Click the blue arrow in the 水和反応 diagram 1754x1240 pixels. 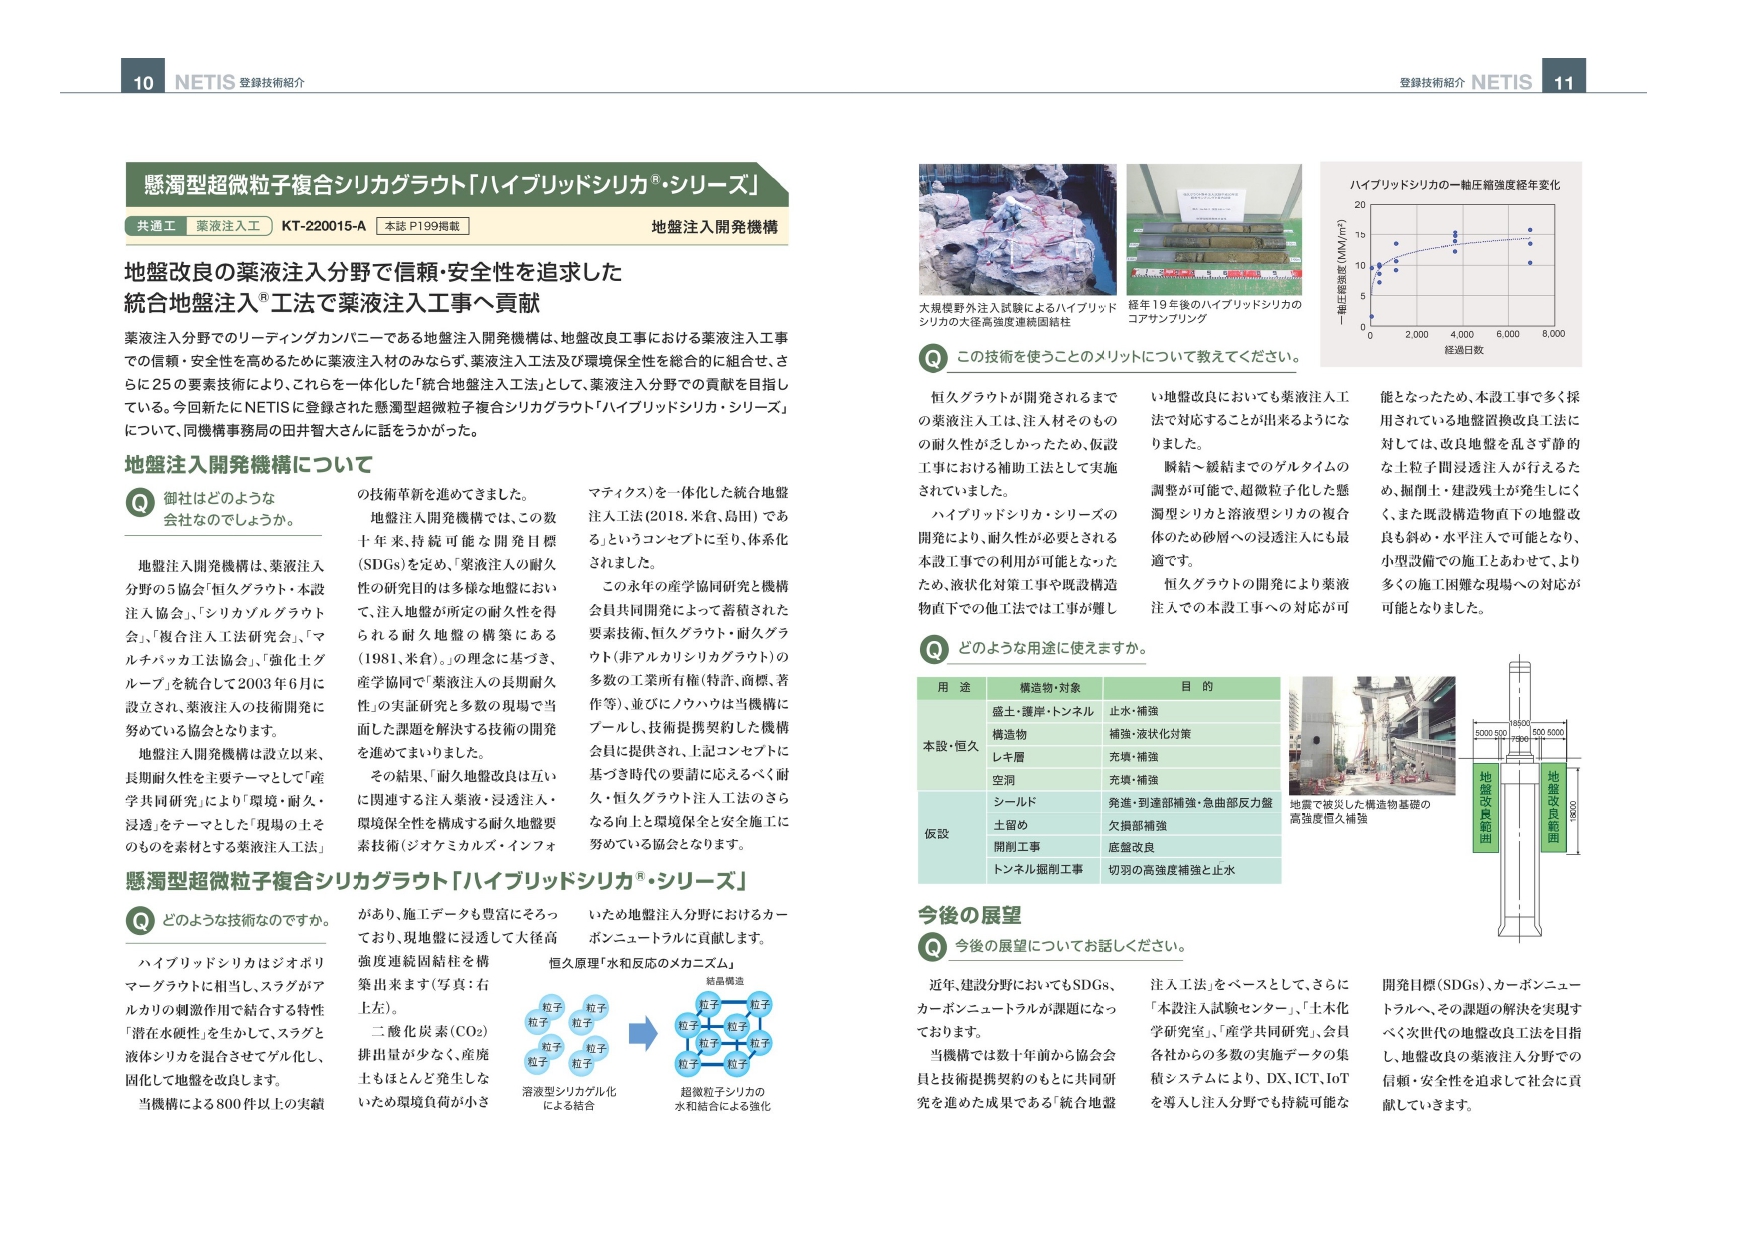point(643,1033)
